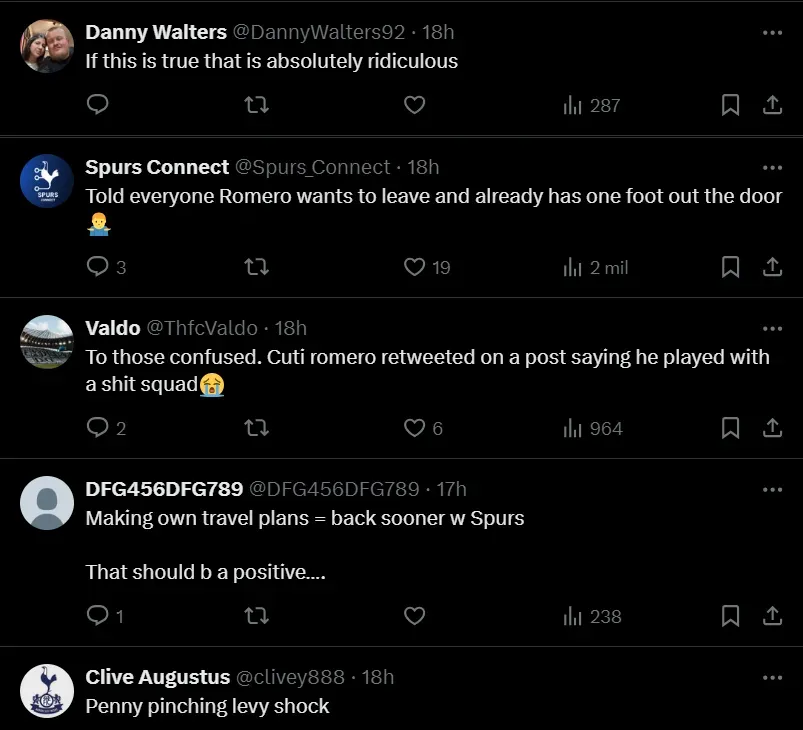Reply to DFG456DFG789's travel plans tweet
The height and width of the screenshot is (730, 803).
97,616
